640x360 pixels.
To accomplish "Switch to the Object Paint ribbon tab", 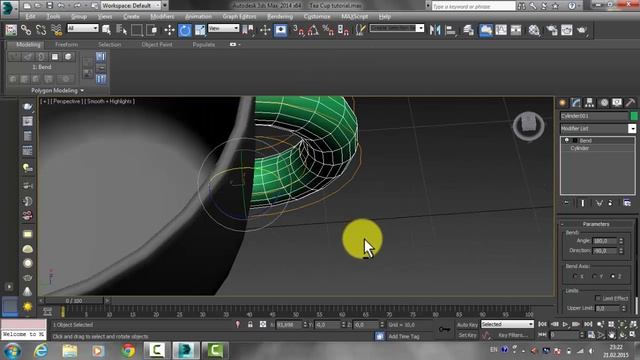I will coord(157,44).
